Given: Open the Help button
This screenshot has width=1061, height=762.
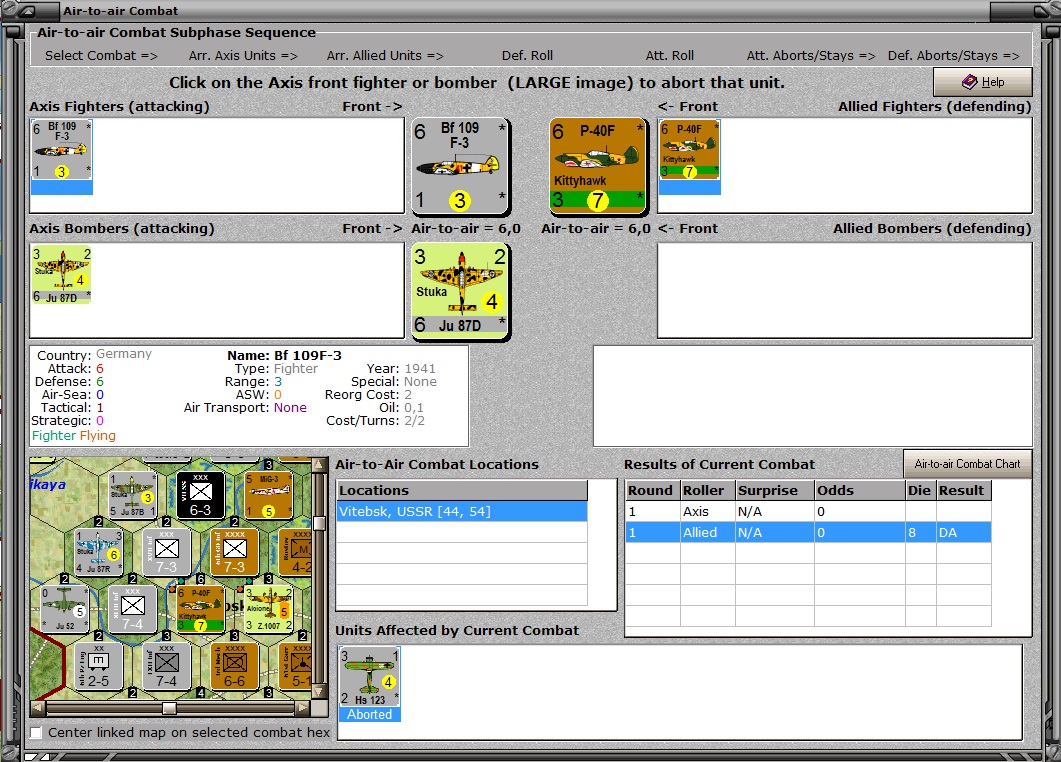Looking at the screenshot, I should tap(983, 82).
